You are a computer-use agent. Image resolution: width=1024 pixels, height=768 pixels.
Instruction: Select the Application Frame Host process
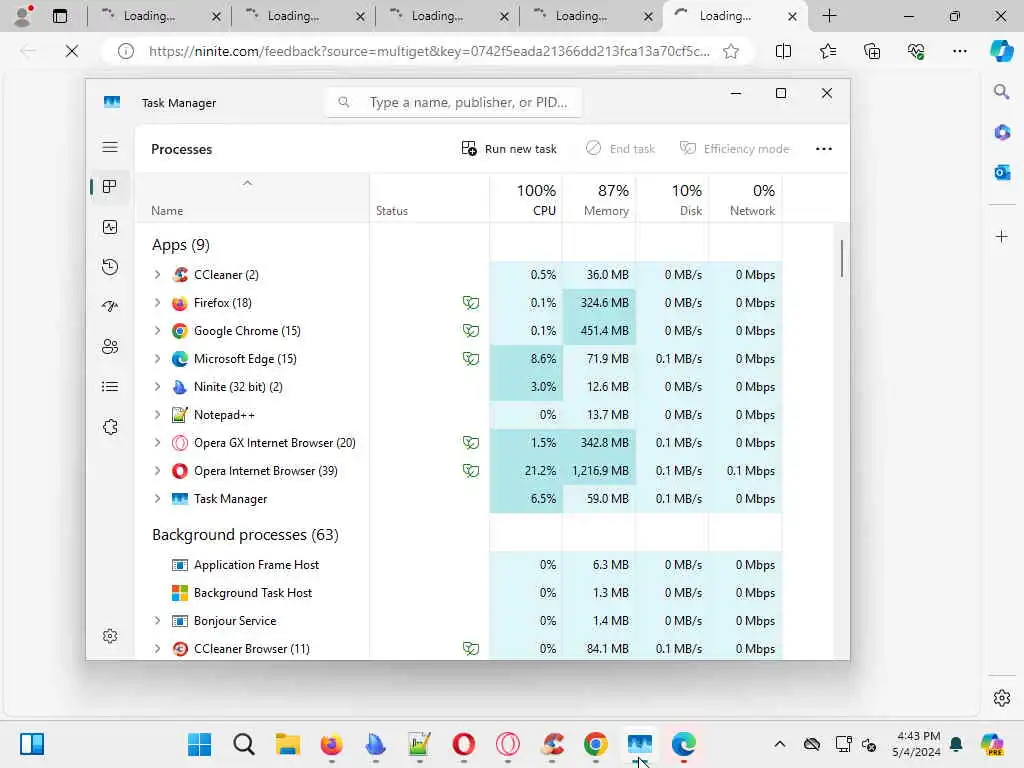pyautogui.click(x=458, y=565)
